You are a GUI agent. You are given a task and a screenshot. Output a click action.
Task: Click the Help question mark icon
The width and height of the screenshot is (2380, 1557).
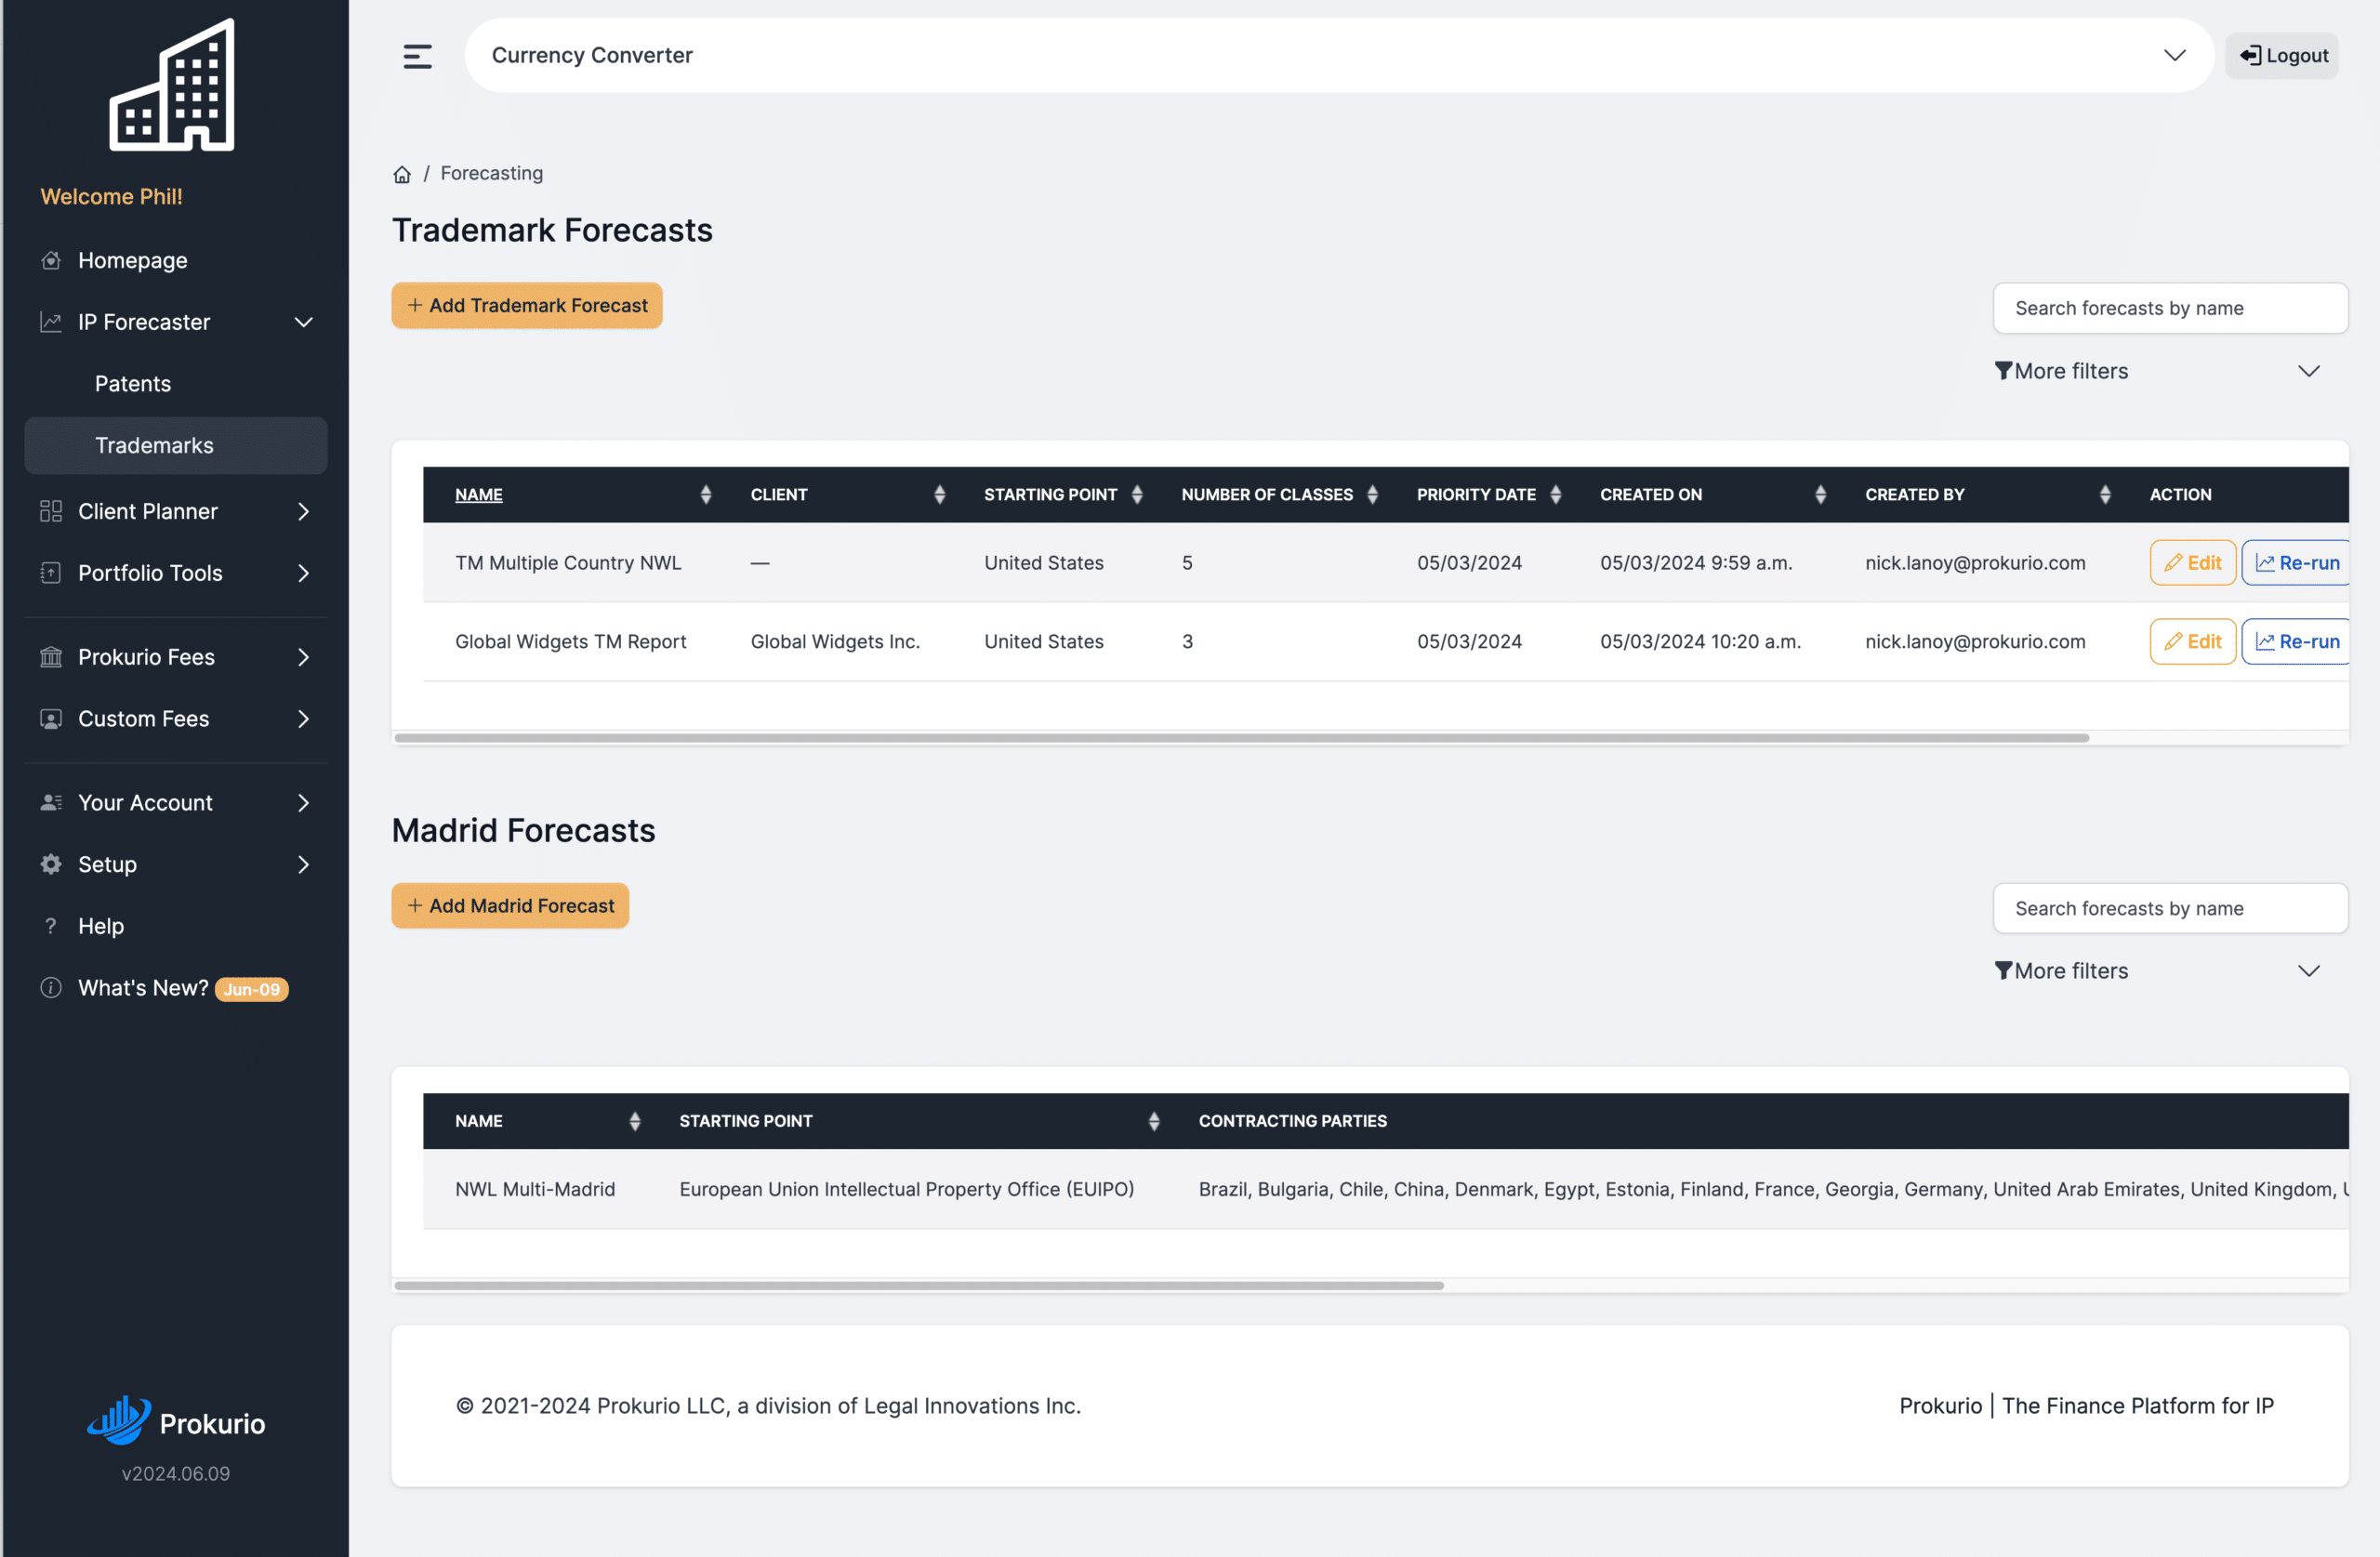pyautogui.click(x=51, y=926)
